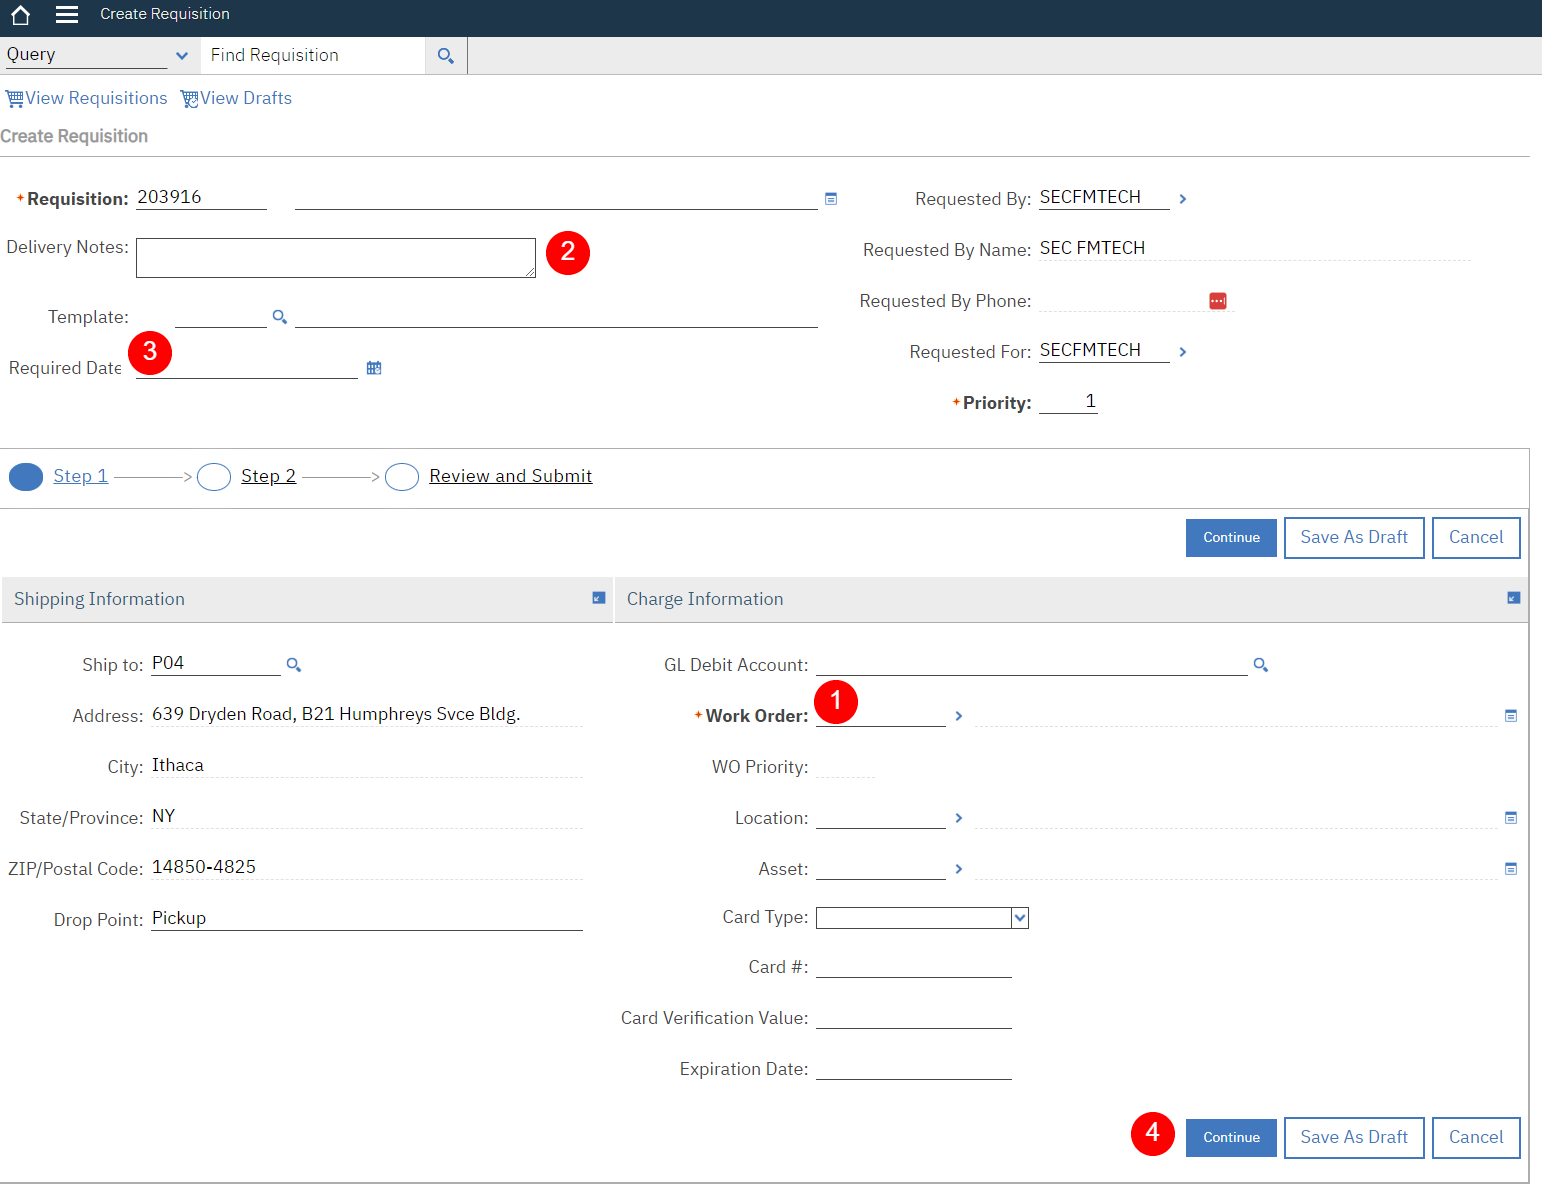This screenshot has height=1193, width=1542.
Task: Go to Step 1
Action: [x=80, y=476]
